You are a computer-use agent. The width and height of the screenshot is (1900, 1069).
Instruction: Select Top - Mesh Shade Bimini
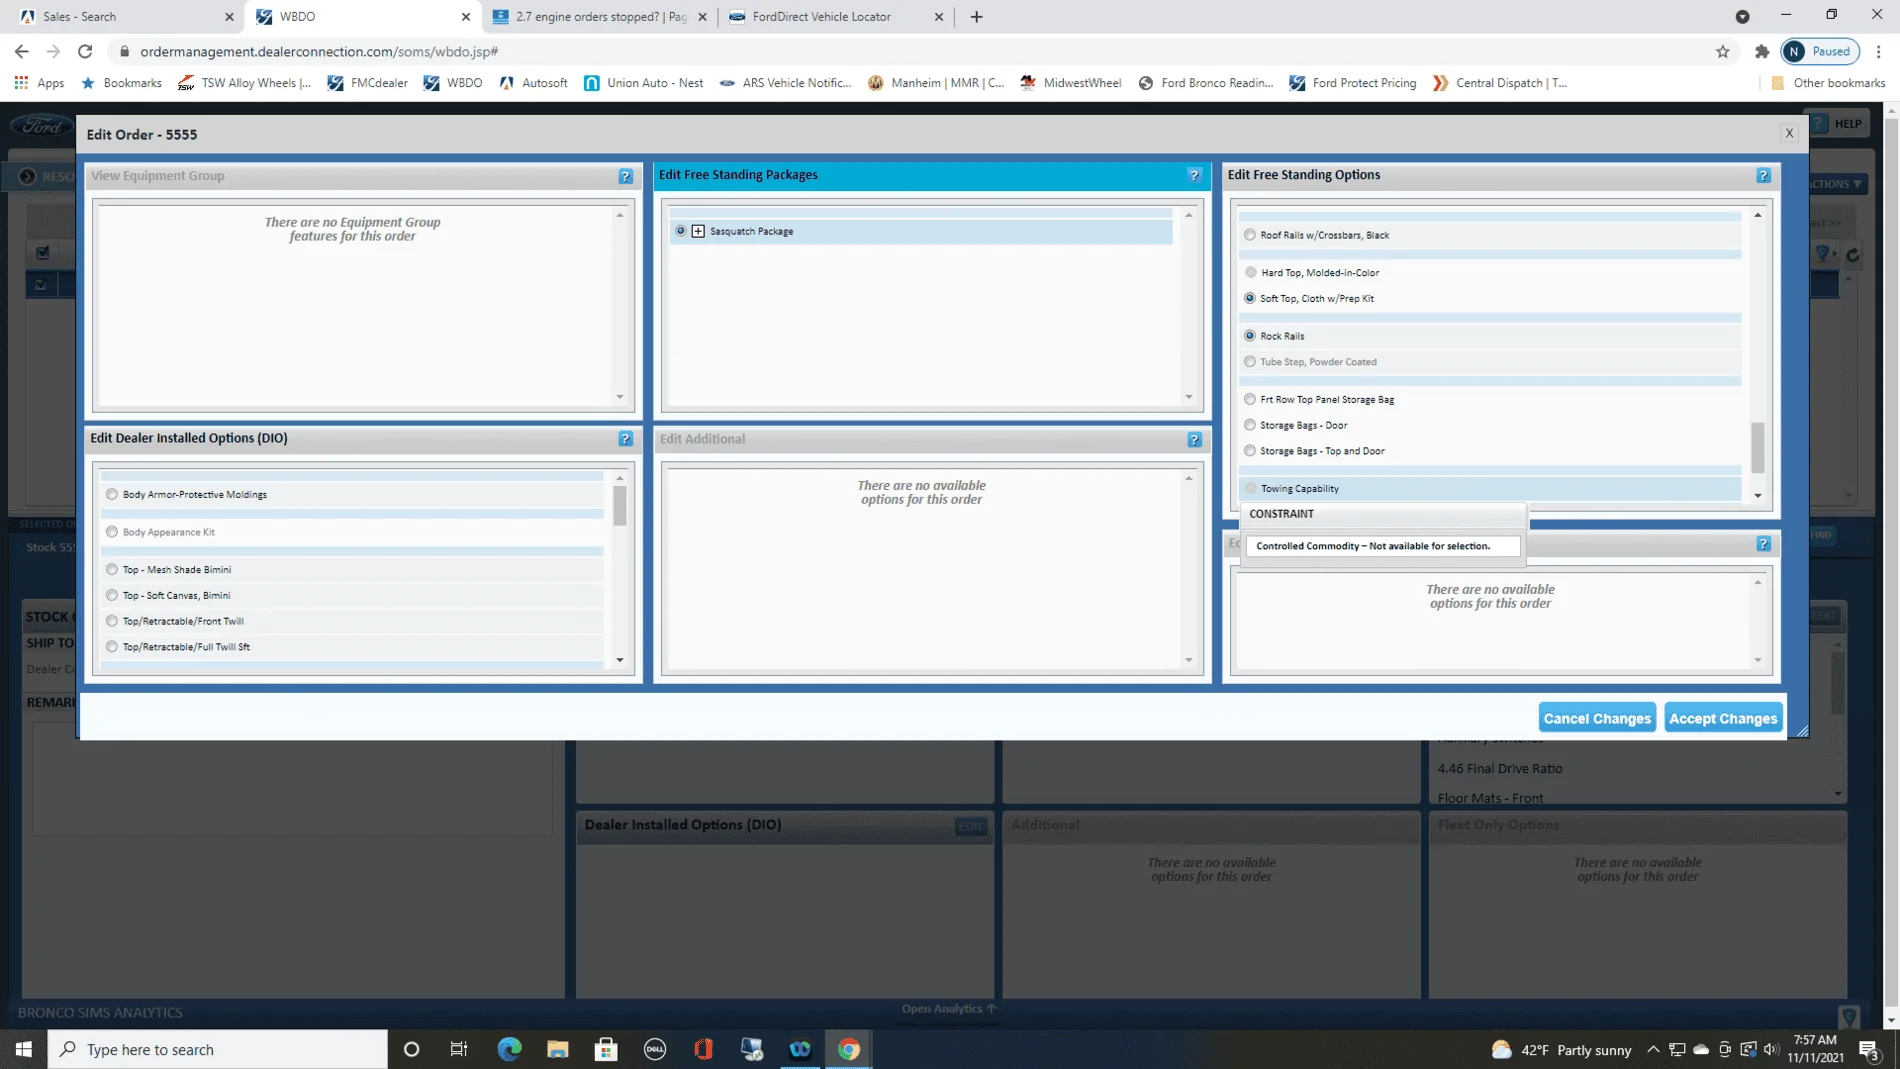pos(112,569)
